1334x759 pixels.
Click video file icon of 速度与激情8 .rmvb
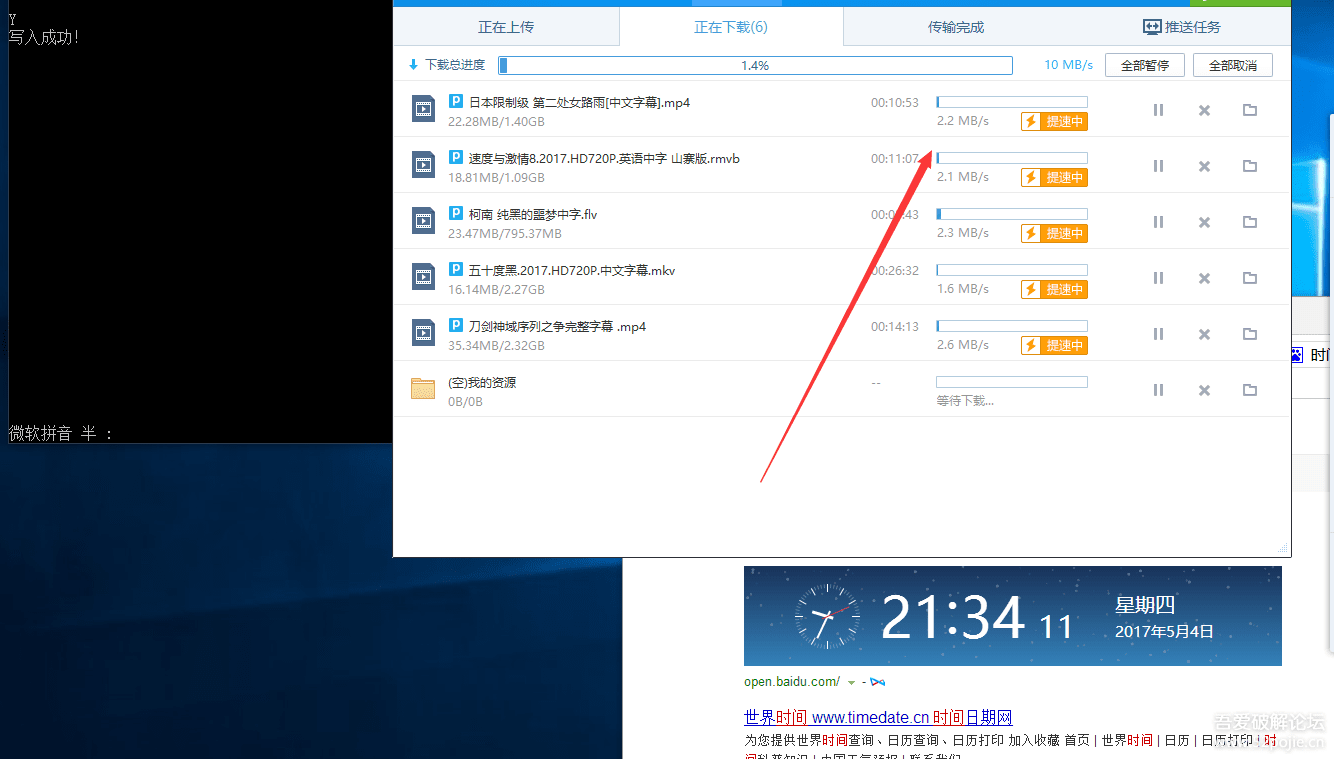(x=423, y=165)
